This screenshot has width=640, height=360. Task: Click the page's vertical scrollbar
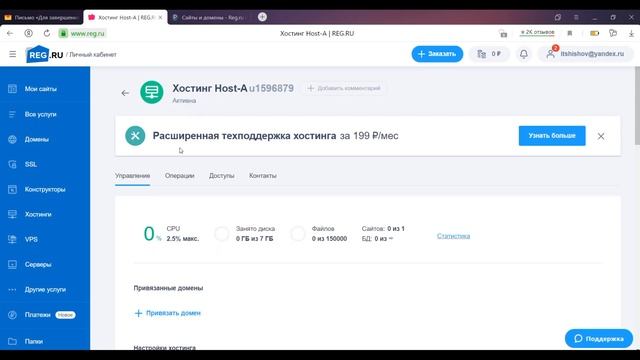tap(637, 106)
